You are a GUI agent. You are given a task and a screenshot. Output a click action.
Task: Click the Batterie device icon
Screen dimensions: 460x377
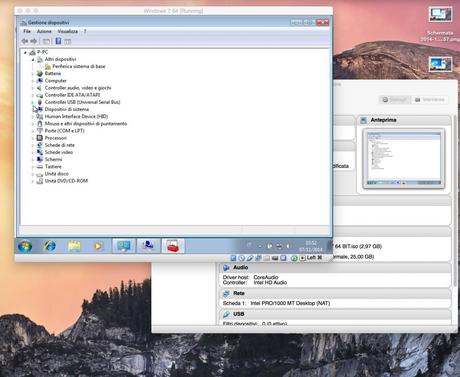click(x=40, y=73)
